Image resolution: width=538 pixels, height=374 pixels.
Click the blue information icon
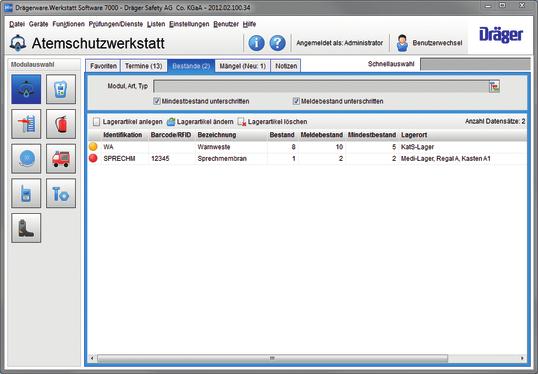coord(256,43)
